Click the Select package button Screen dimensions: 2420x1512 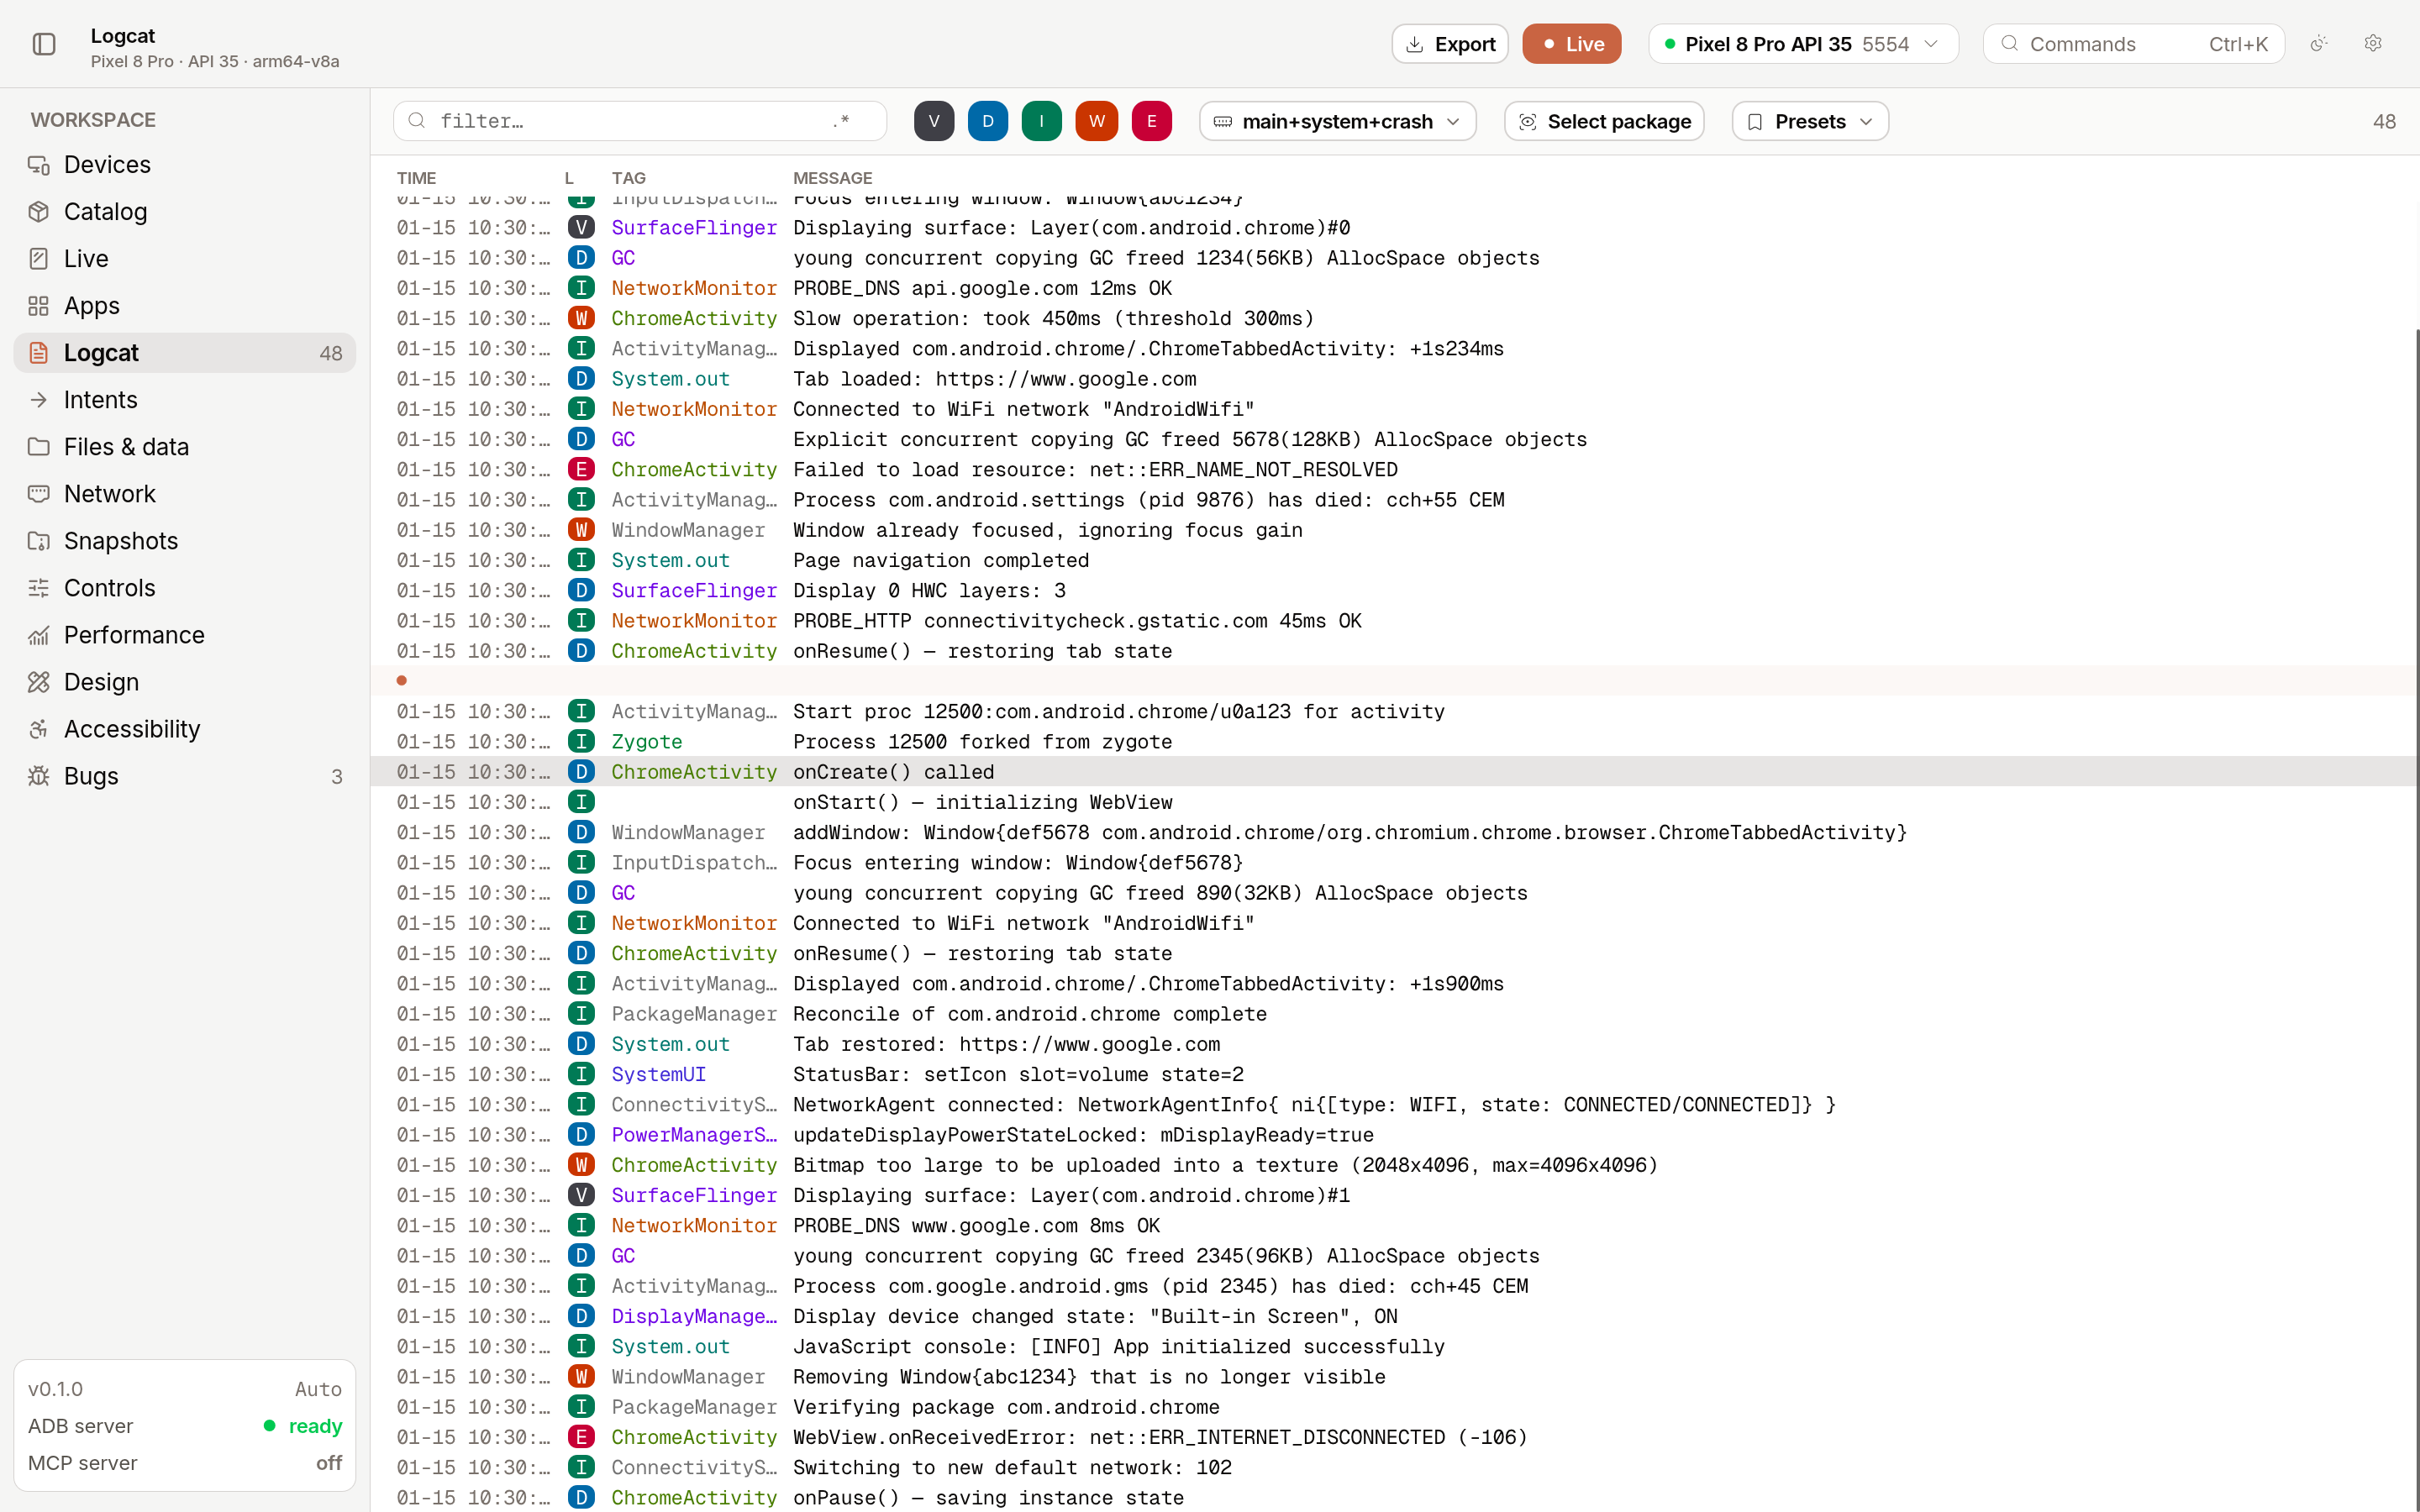[x=1604, y=121]
